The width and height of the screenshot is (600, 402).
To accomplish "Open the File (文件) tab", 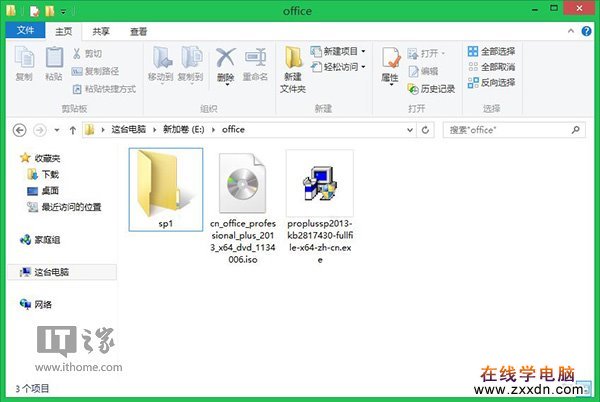I will coord(25,30).
